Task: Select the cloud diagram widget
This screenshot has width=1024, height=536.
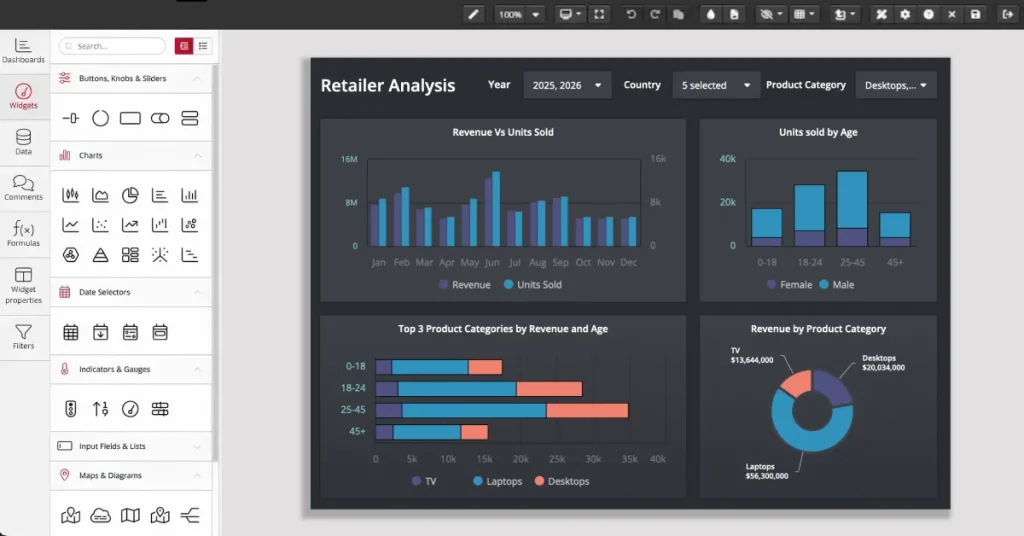Action: (101, 516)
